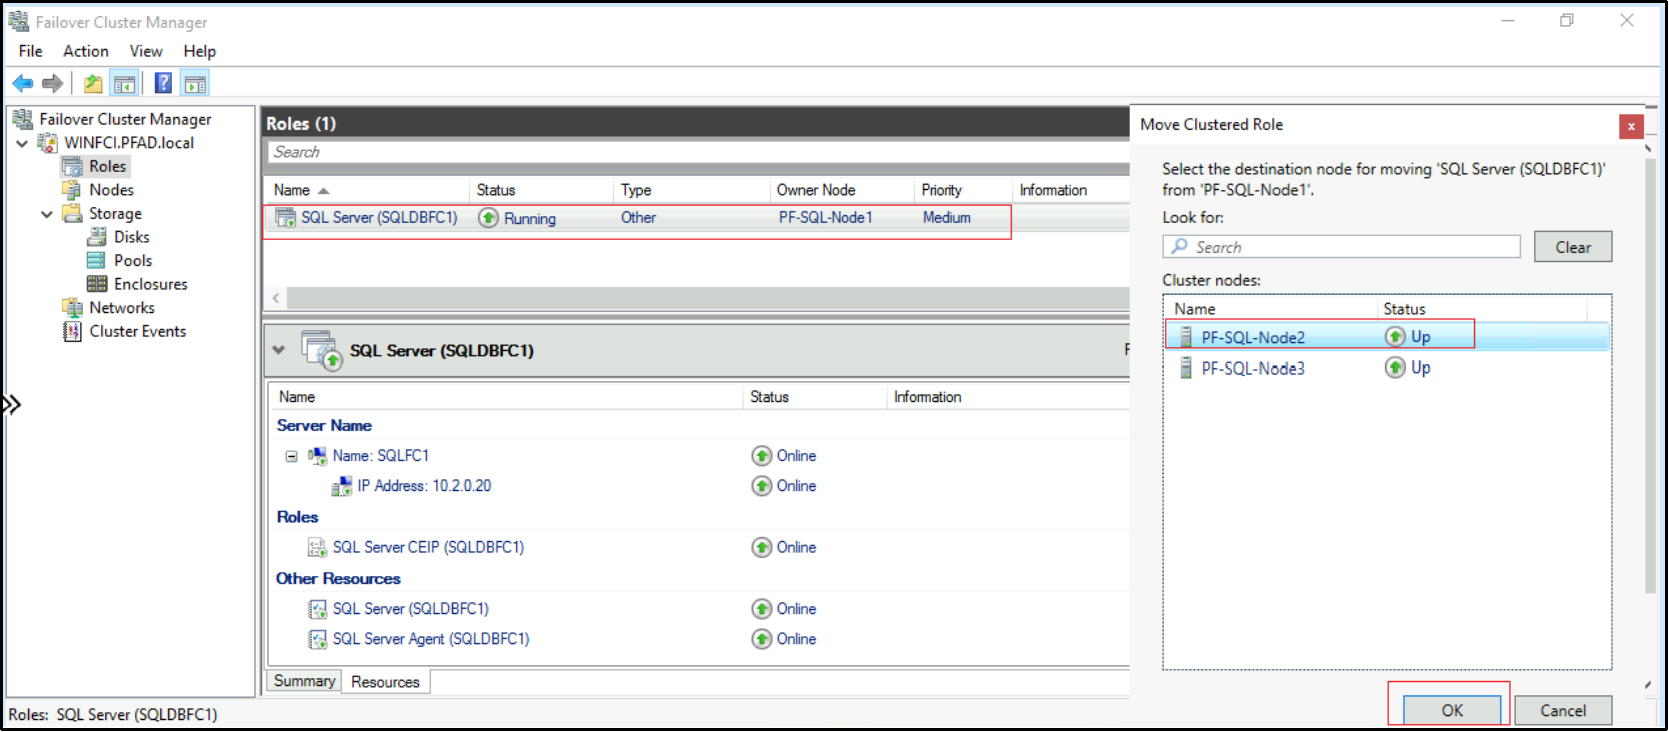Screen dimensions: 1669x732
Task: Open the Help menu
Action: [x=199, y=51]
